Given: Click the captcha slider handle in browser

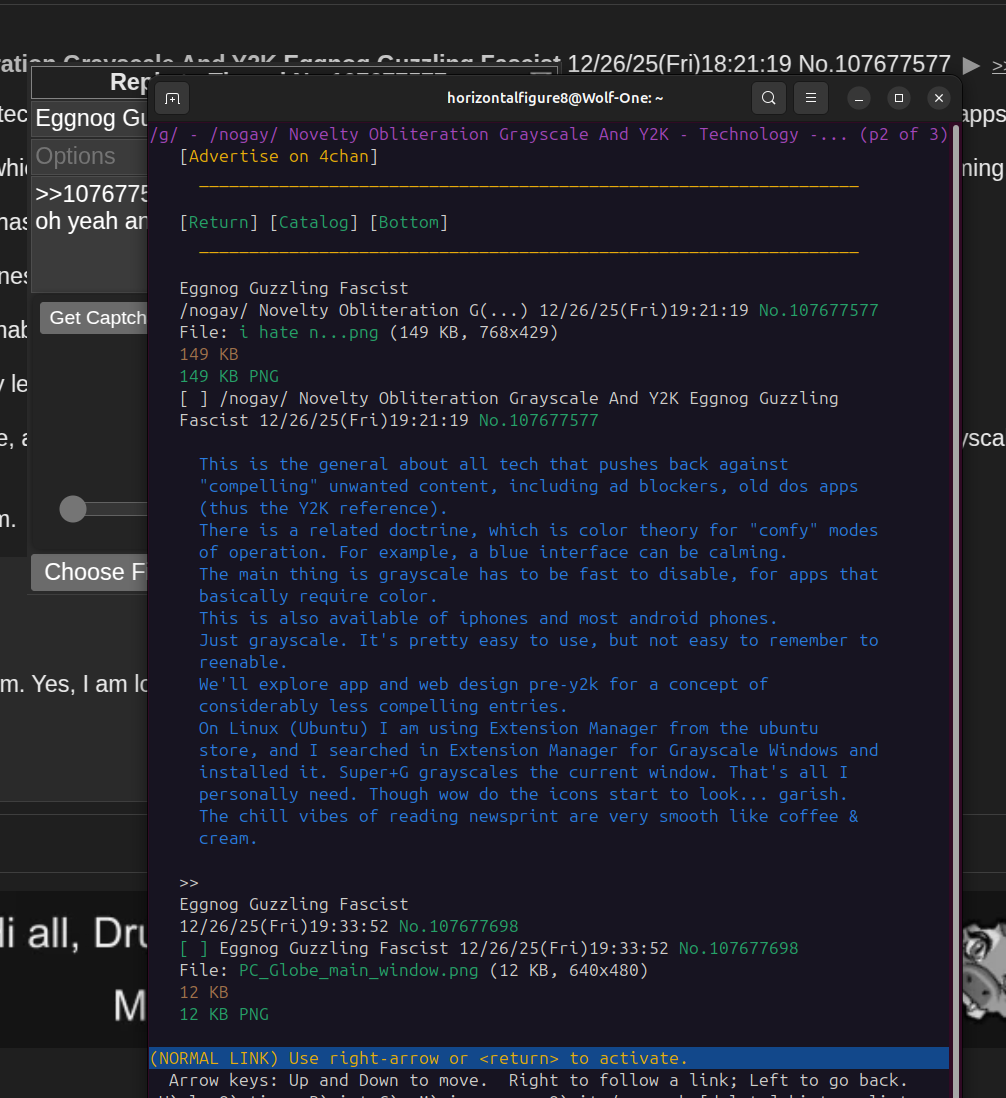Looking at the screenshot, I should point(73,509).
